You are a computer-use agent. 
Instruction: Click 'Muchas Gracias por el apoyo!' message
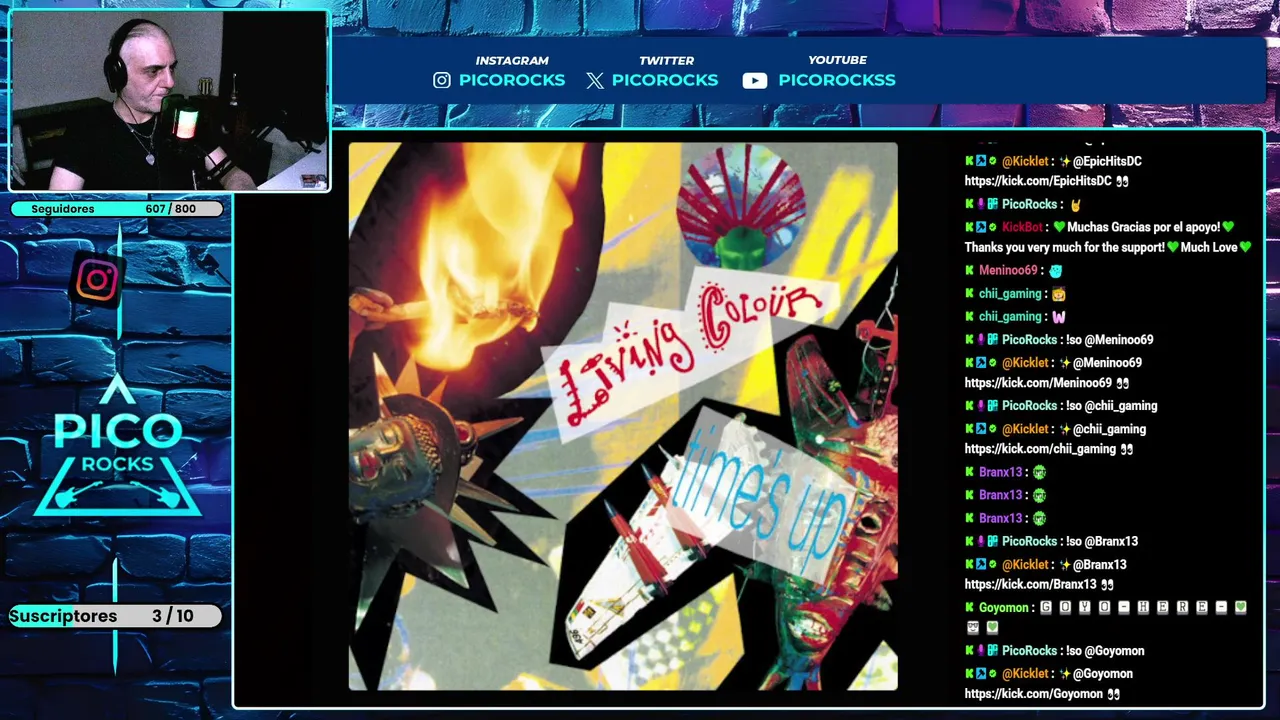pyautogui.click(x=1144, y=227)
